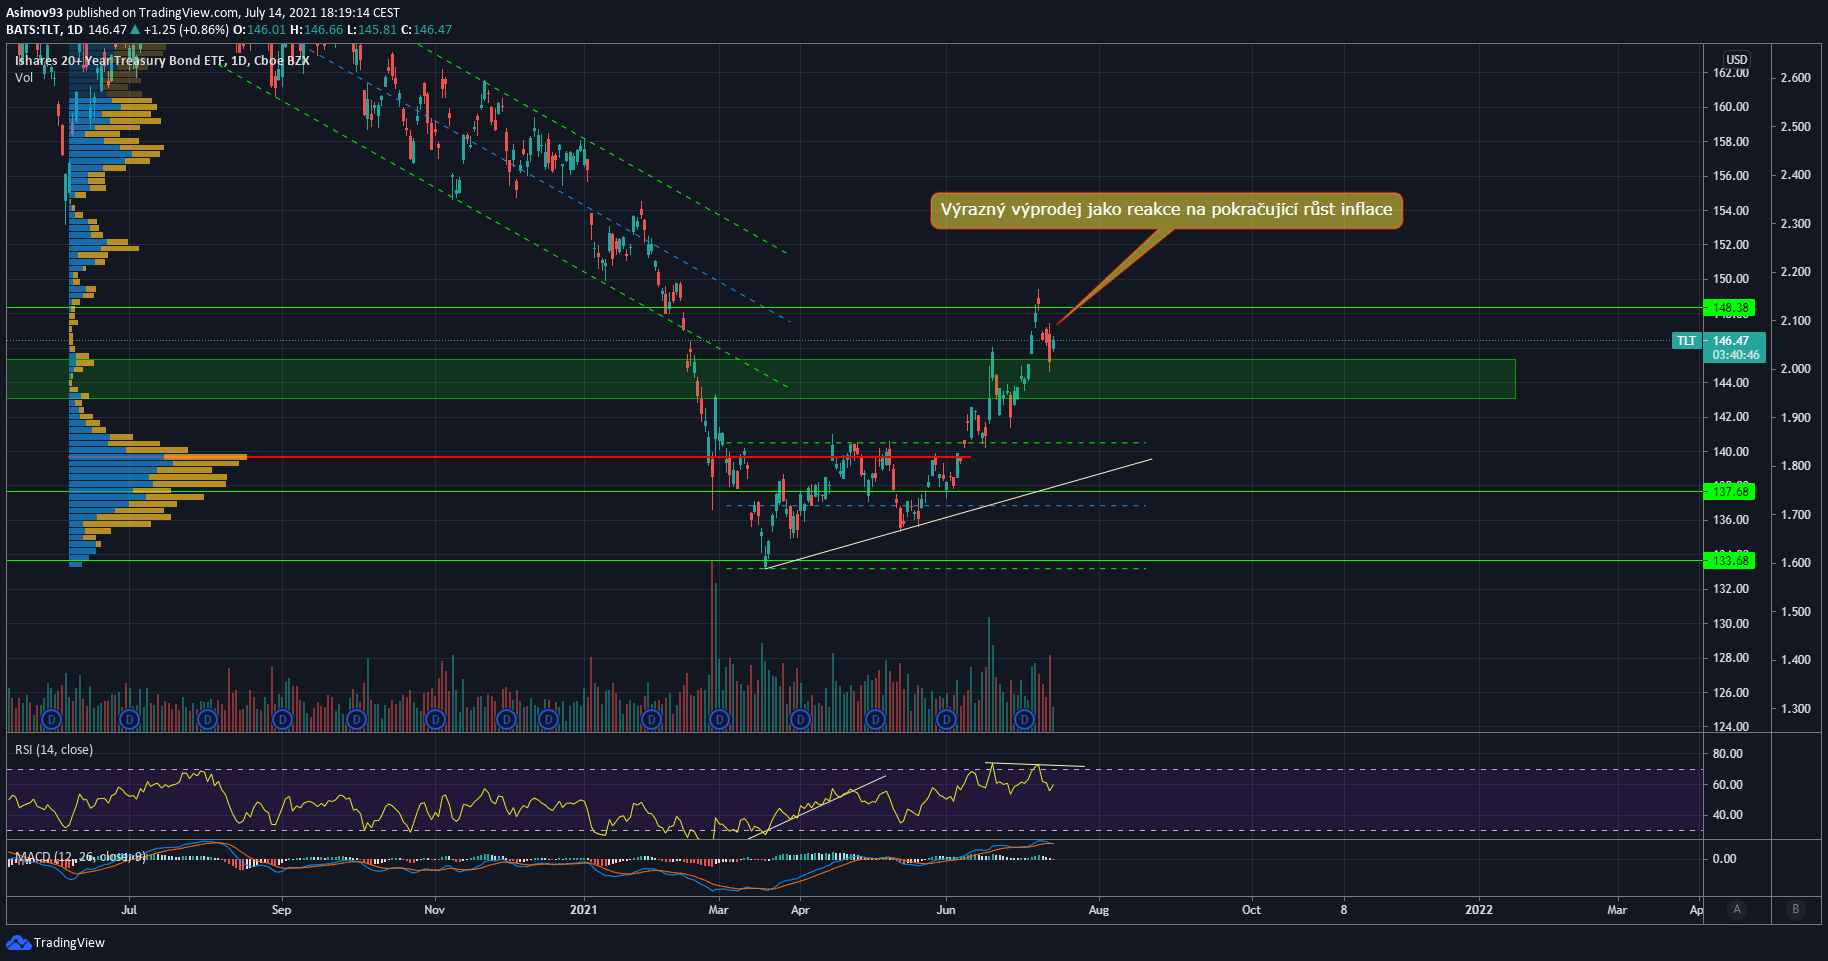Click the last dividend D marker on the right

(x=1024, y=719)
